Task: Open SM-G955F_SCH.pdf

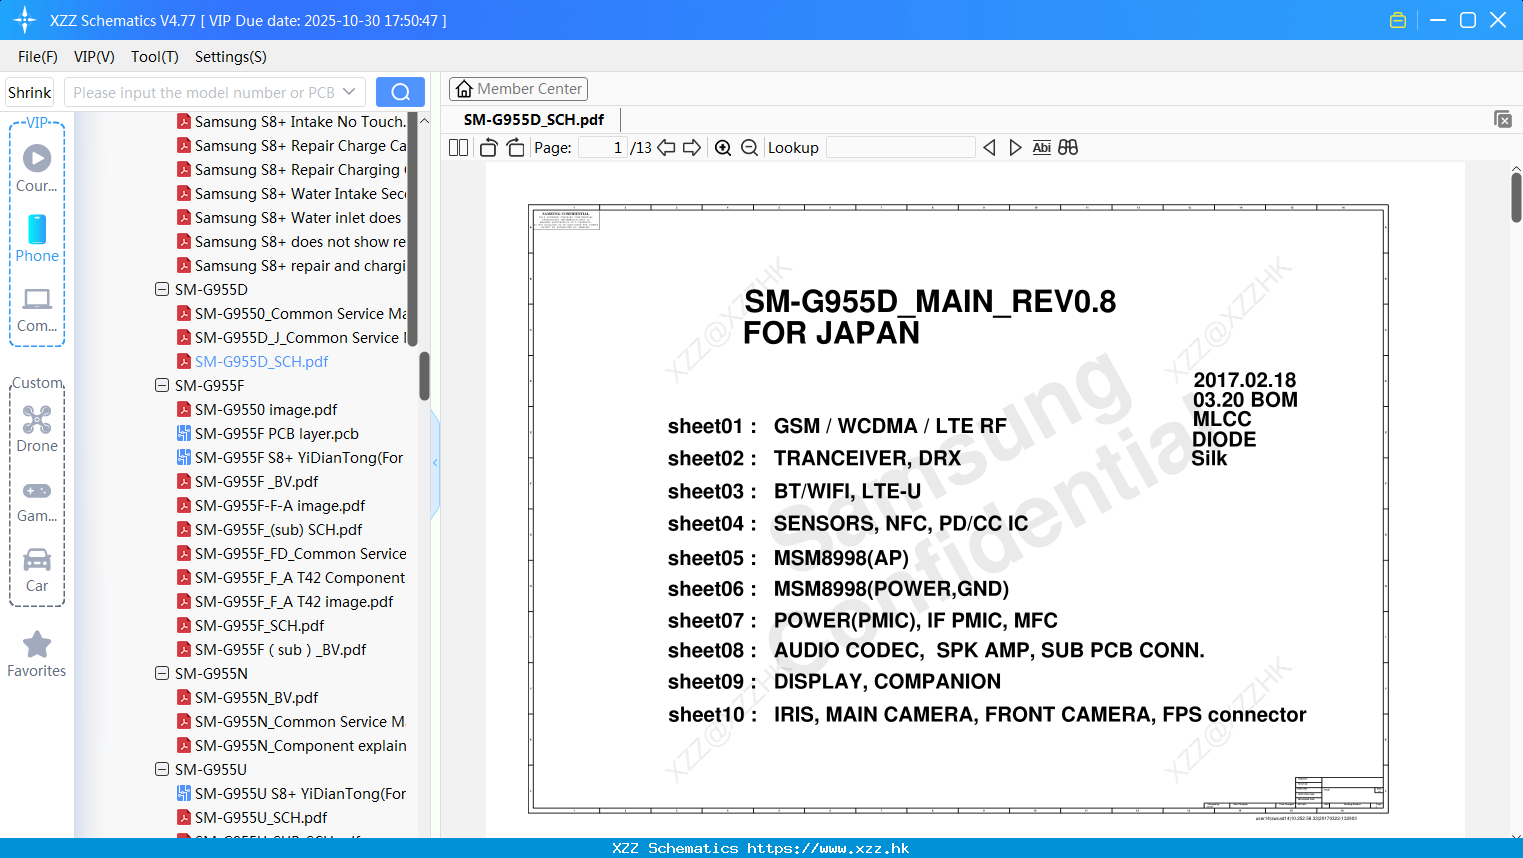Action: pyautogui.click(x=259, y=625)
